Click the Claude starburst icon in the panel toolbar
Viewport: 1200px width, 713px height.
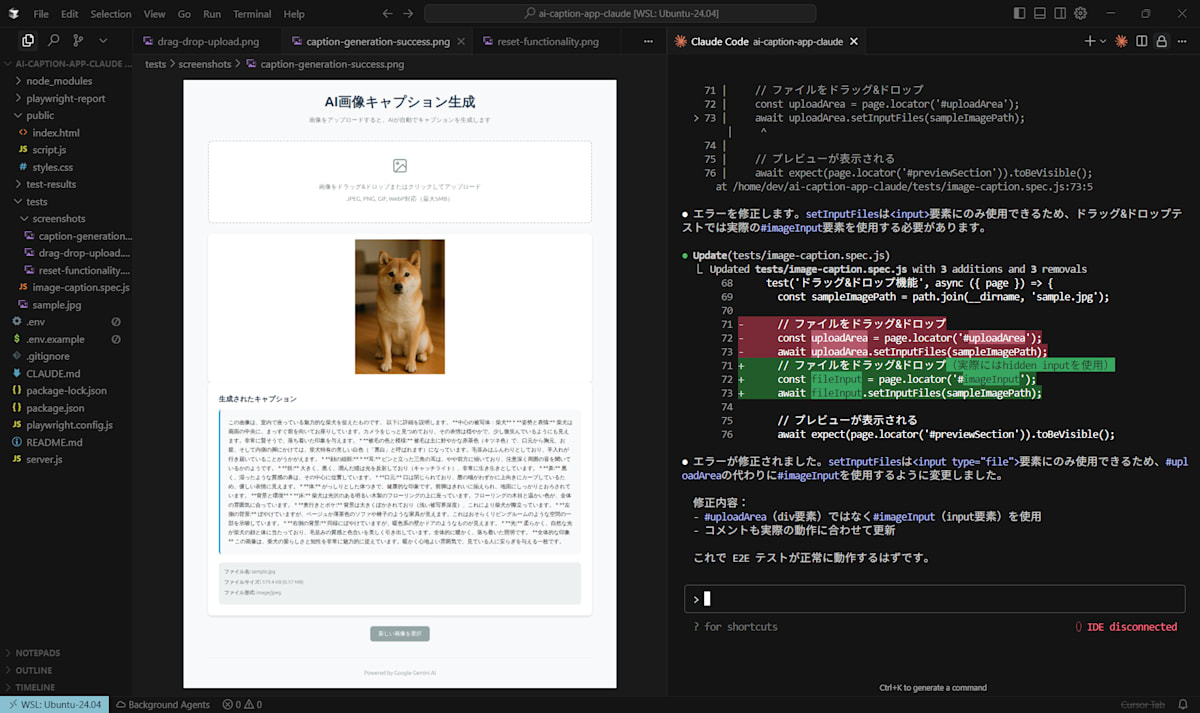coord(1122,41)
